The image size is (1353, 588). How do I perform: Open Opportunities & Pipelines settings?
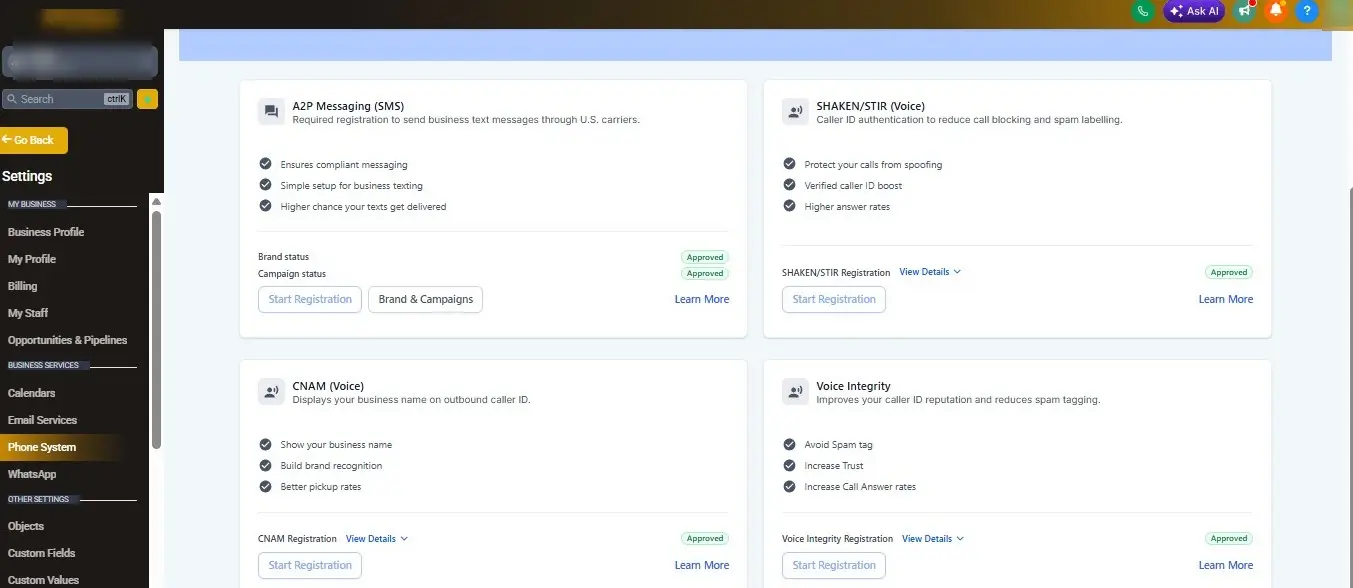click(68, 340)
